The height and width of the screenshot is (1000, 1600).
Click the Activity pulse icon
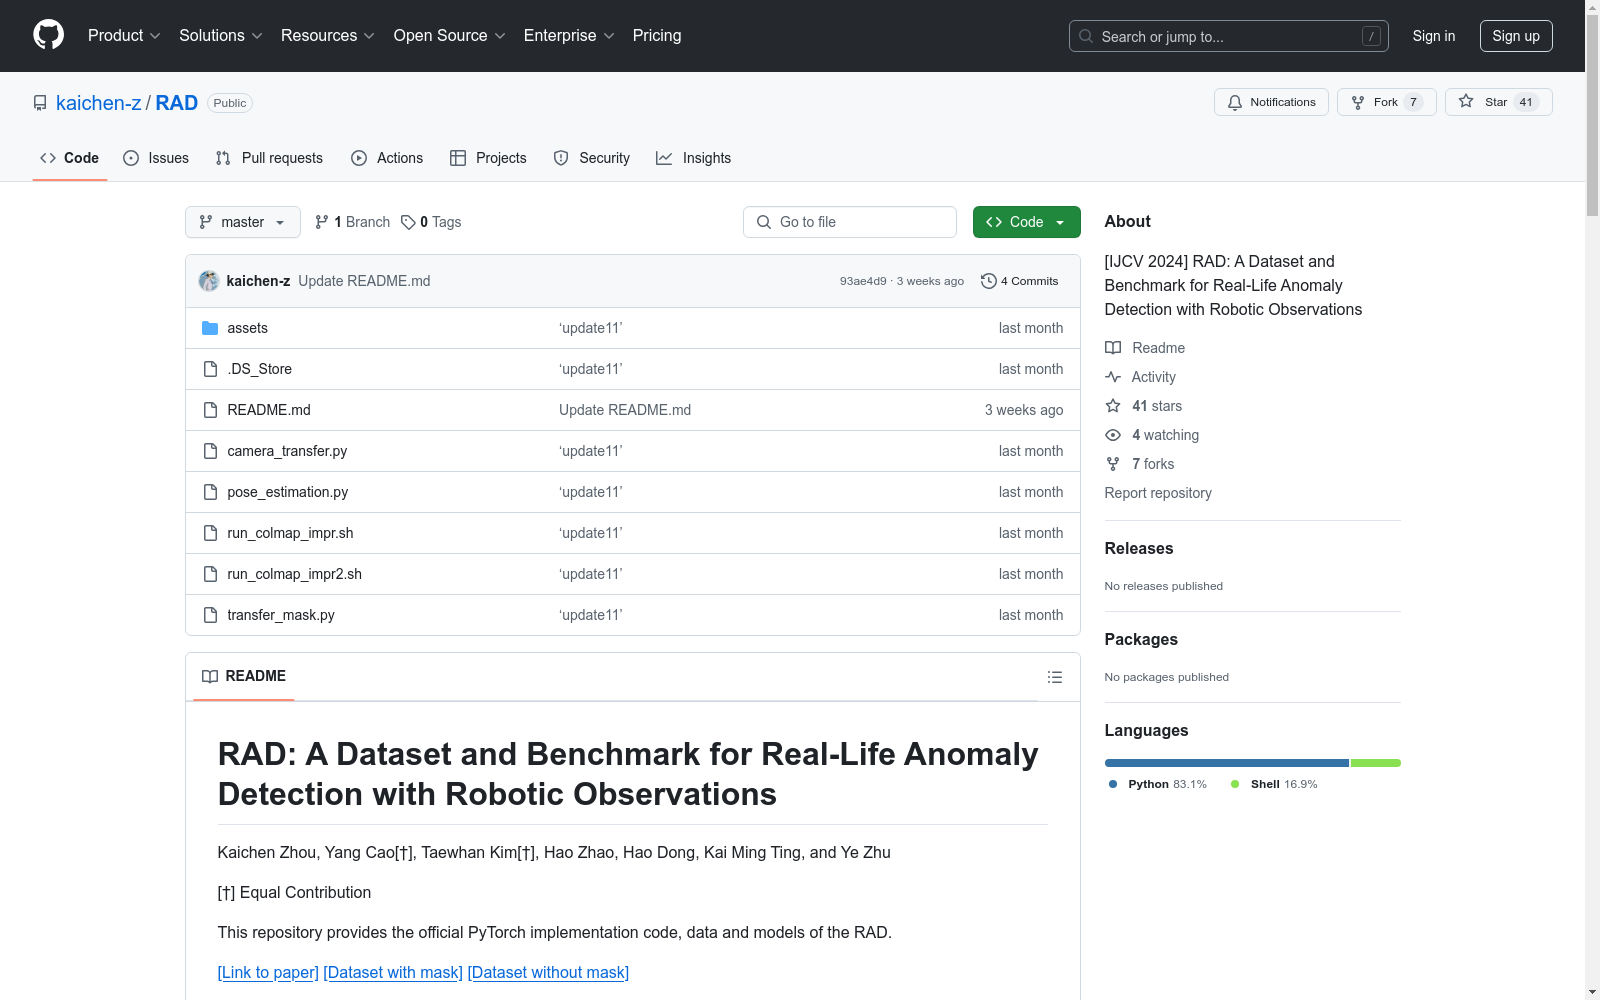[1113, 377]
